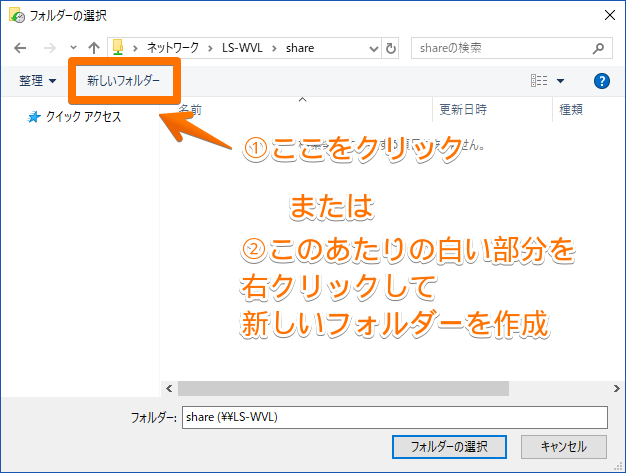
Task: Select クイック アクセス in the navigation pane
Action: [83, 117]
